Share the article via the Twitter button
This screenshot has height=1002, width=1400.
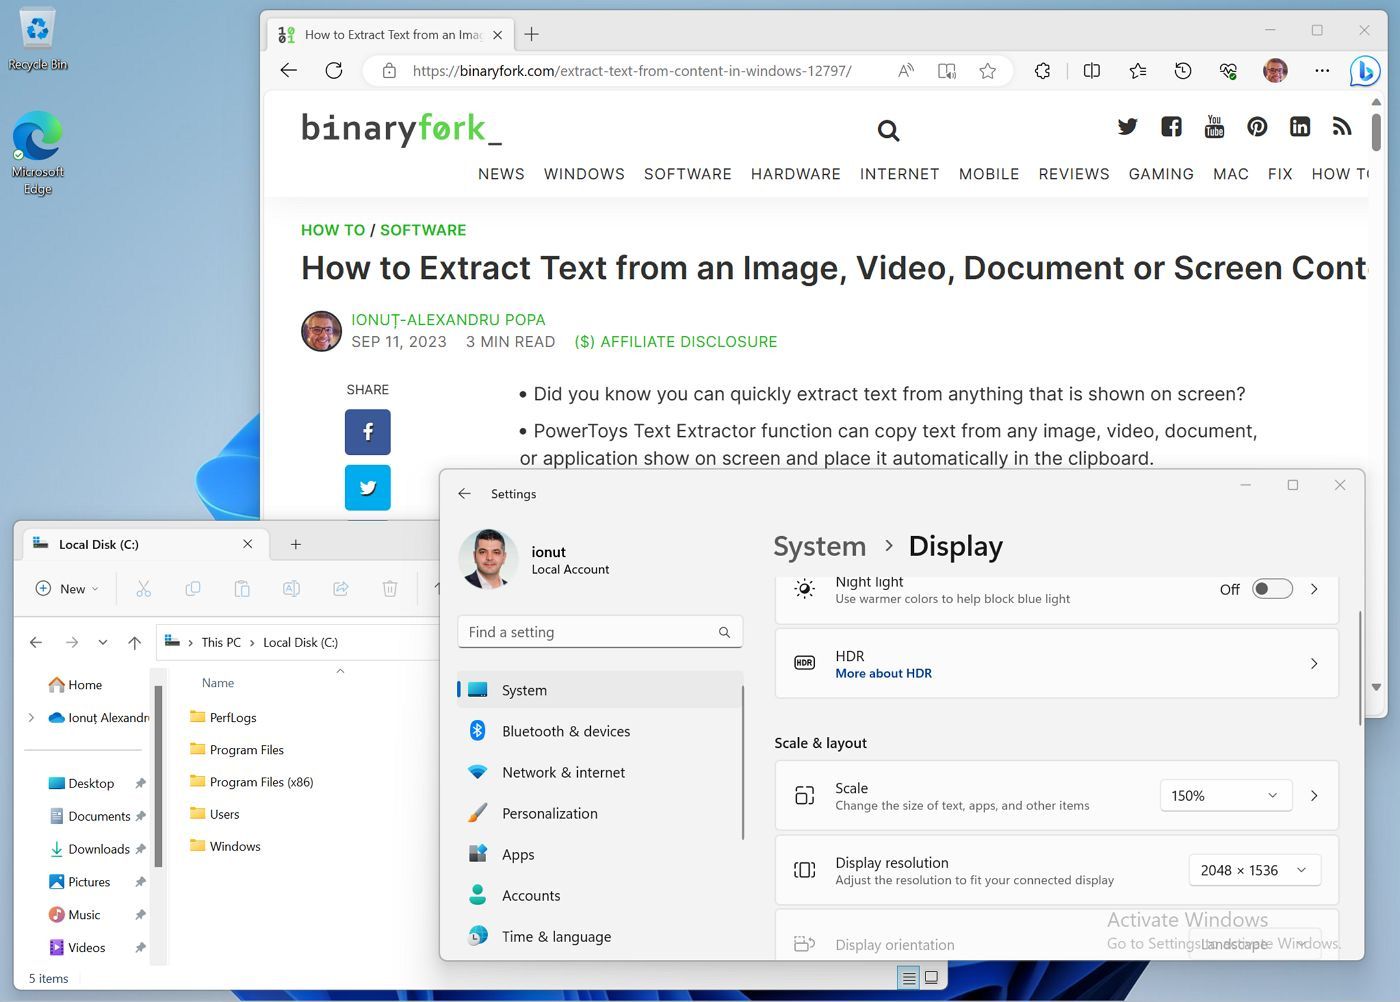pos(368,487)
